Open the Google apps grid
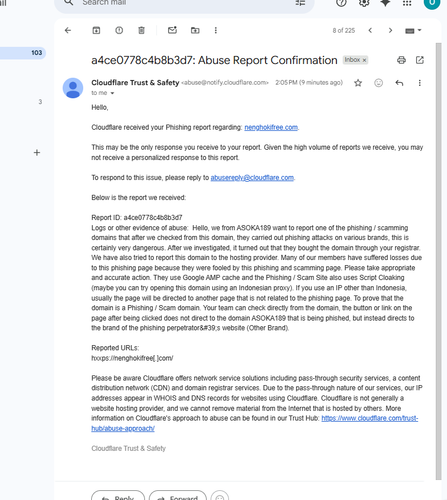Image resolution: width=447 pixels, height=500 pixels. [407, 3]
